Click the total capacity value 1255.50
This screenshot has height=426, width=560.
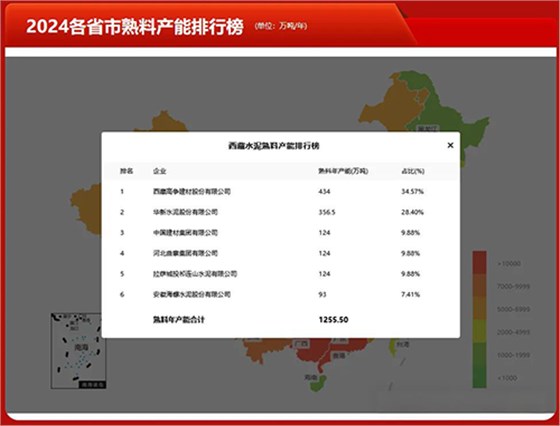pos(333,320)
